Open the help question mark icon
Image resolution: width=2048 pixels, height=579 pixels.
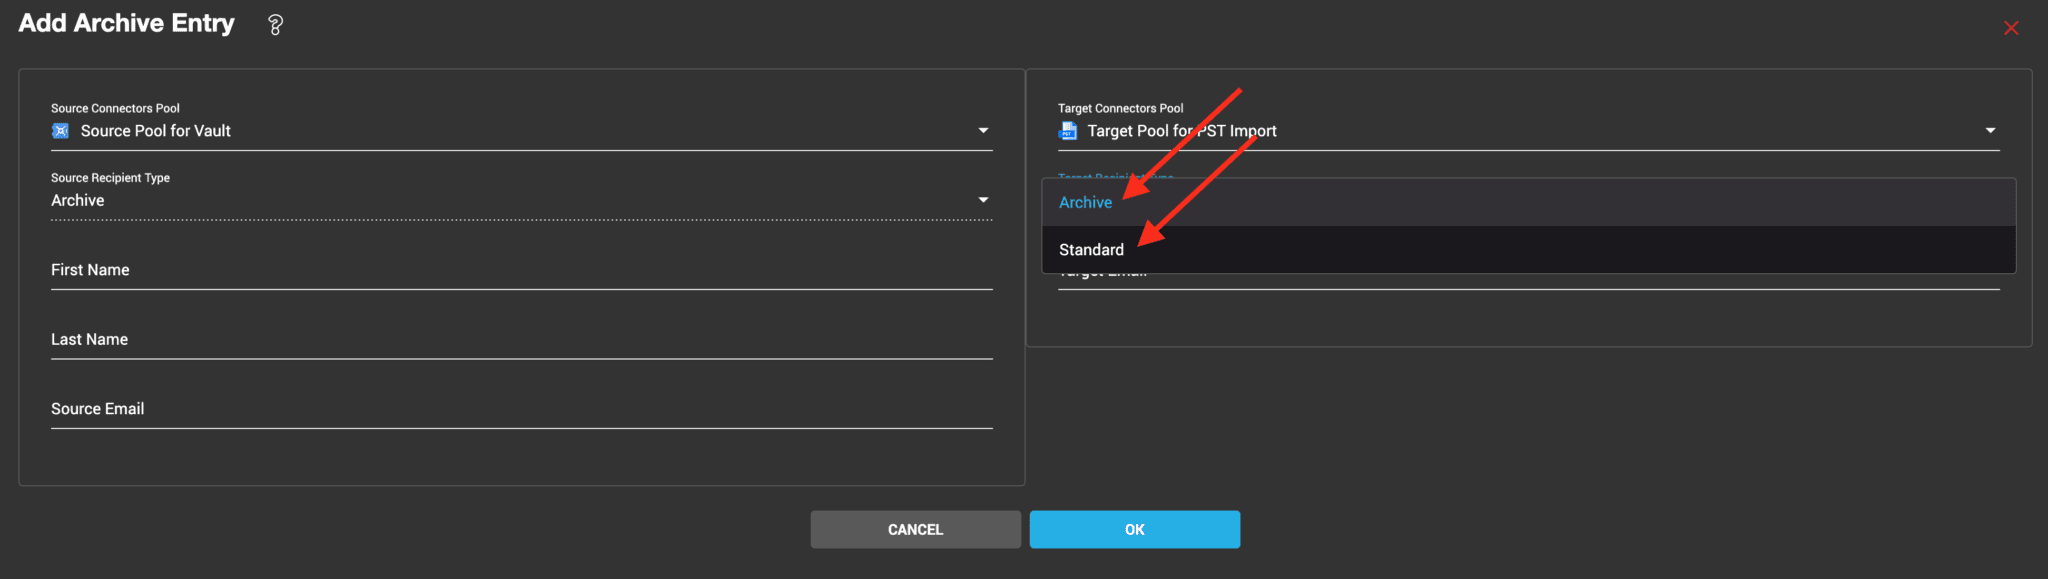tap(275, 25)
